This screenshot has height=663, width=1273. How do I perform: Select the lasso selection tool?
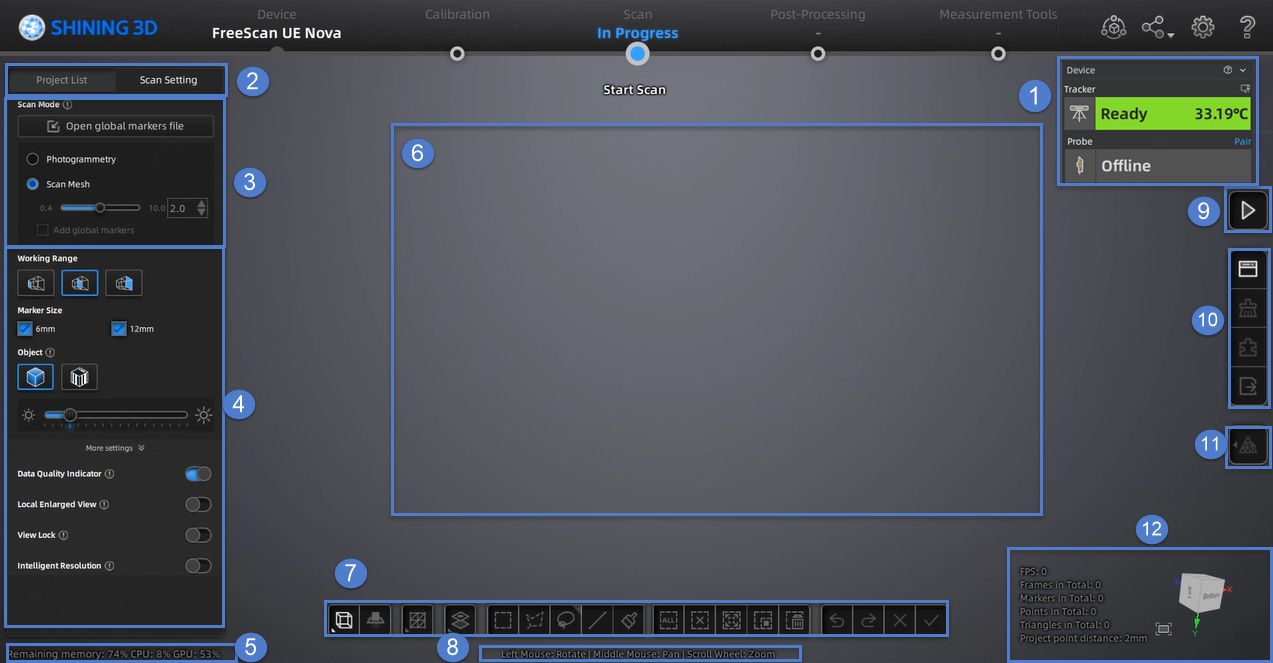(565, 620)
